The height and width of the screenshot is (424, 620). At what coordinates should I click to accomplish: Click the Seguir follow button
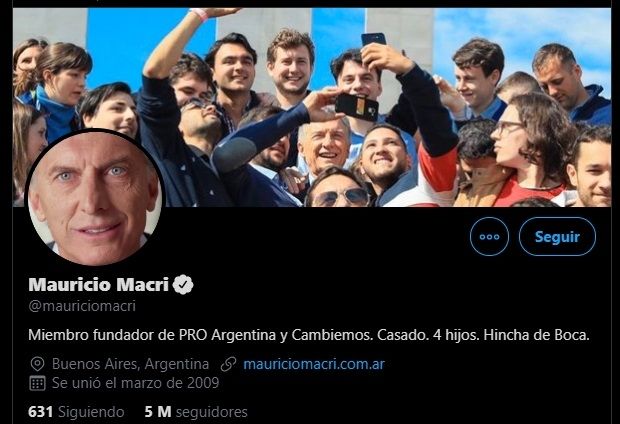click(557, 237)
